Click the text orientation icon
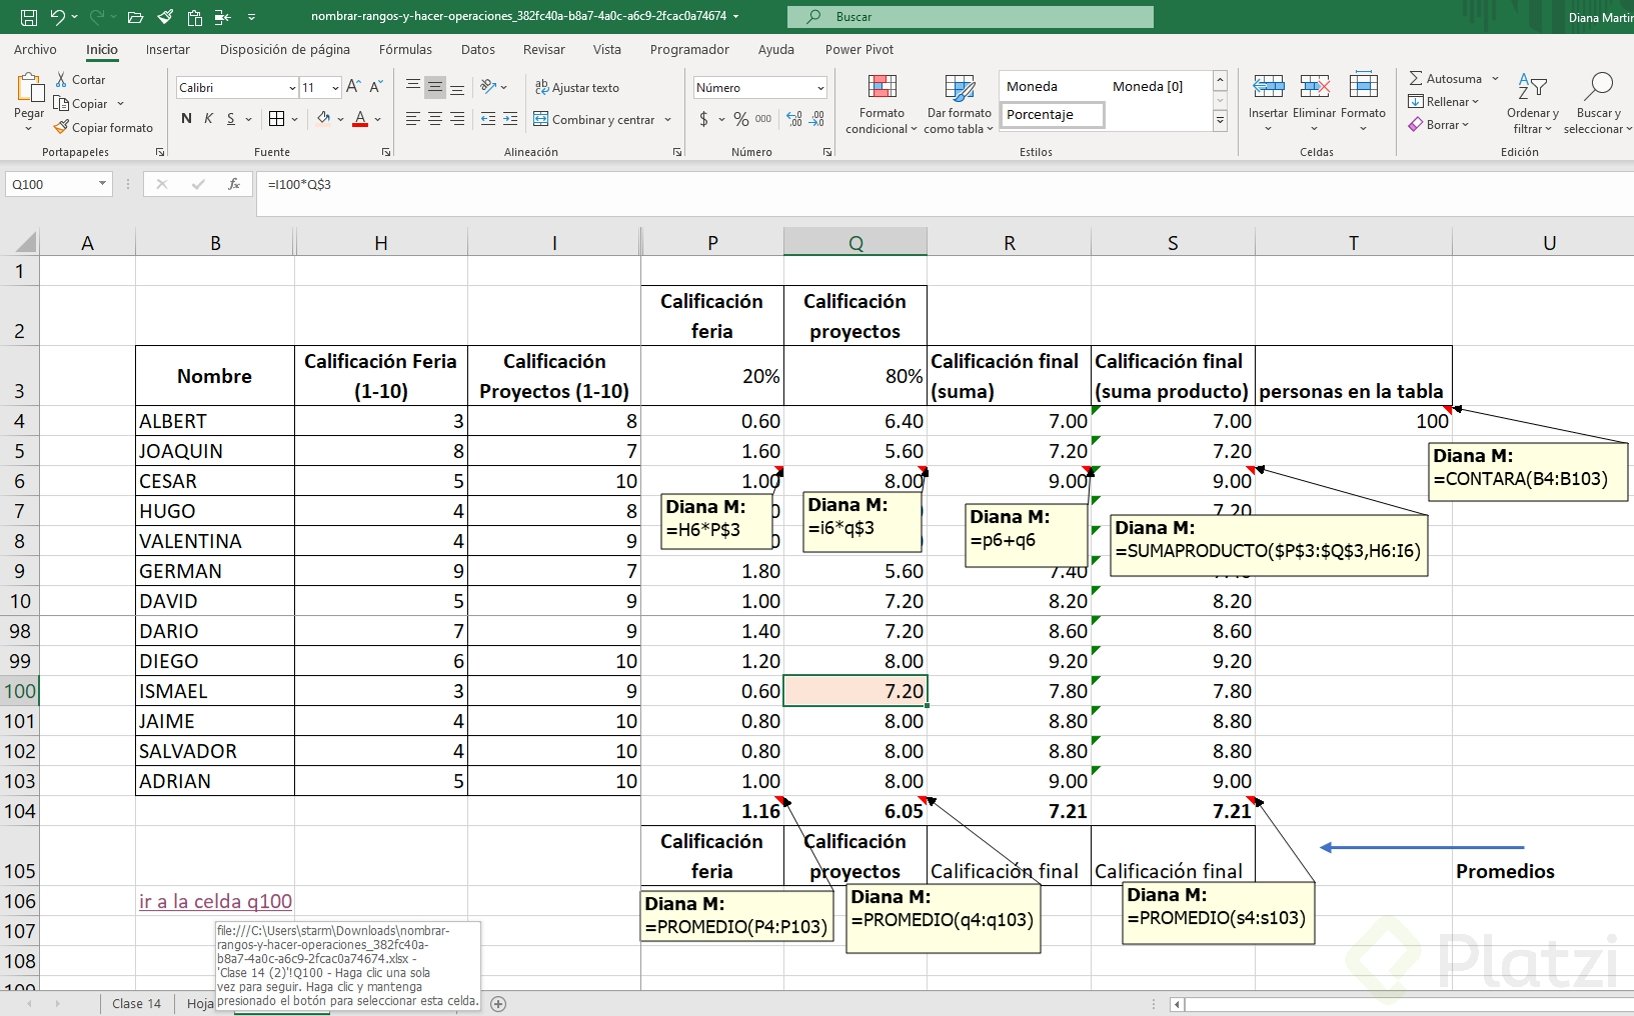1634x1016 pixels. [x=489, y=87]
